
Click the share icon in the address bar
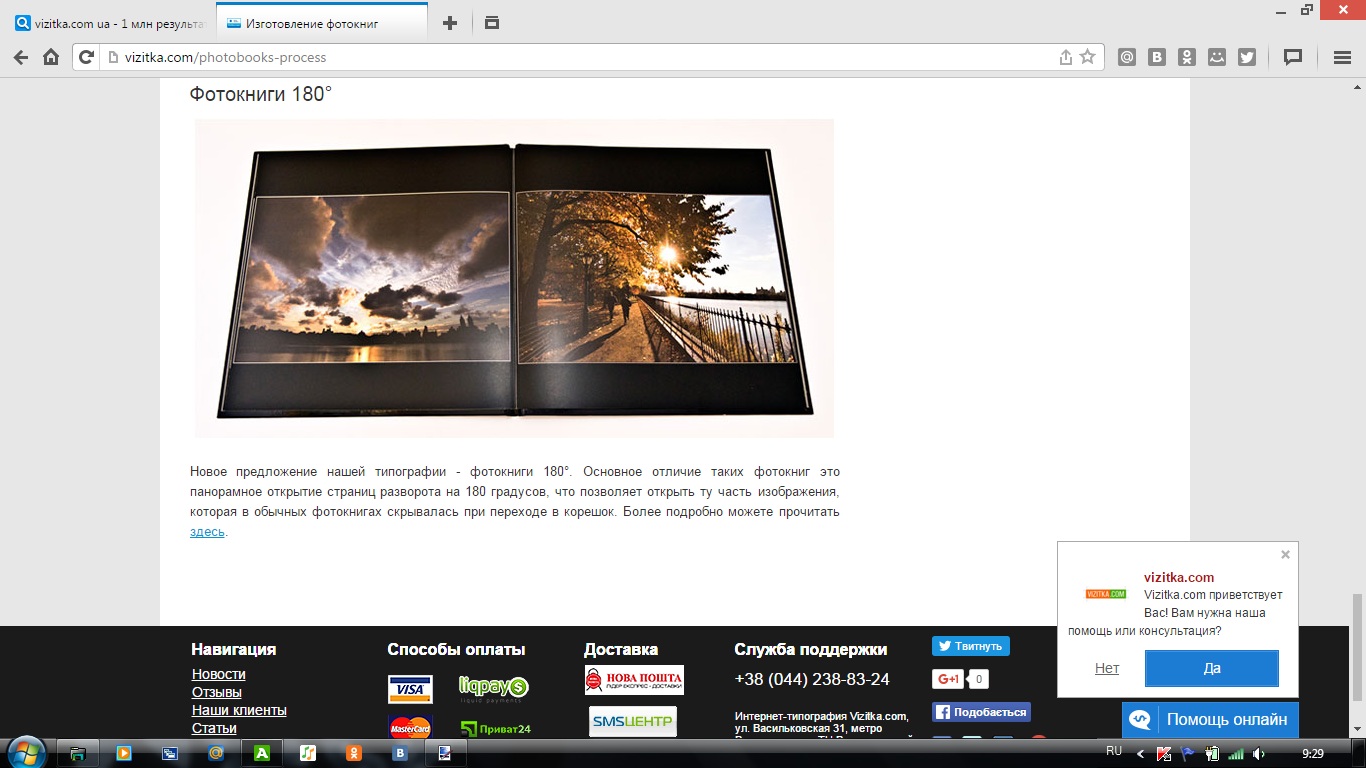[1065, 57]
